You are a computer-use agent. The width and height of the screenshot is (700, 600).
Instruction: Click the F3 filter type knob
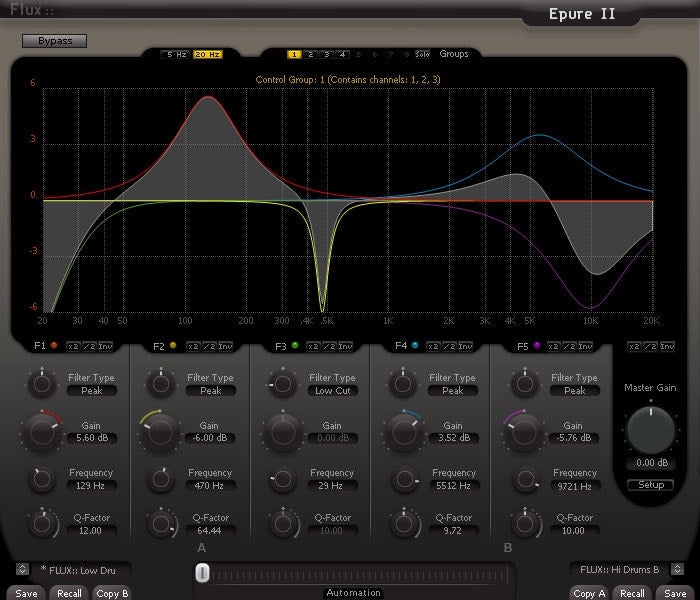283,384
